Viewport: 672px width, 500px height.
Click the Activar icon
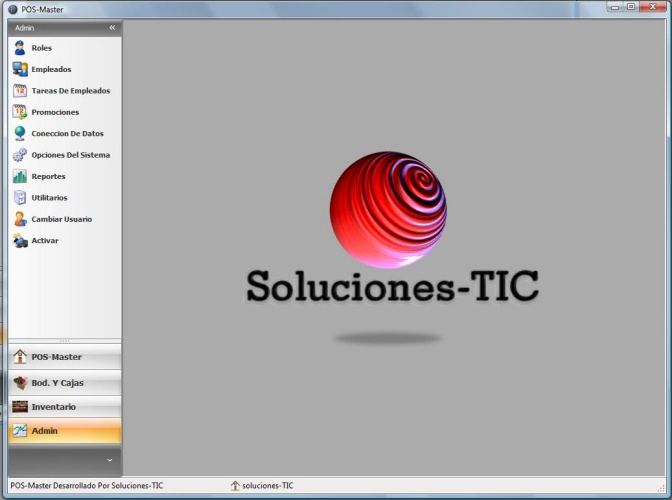[x=20, y=240]
